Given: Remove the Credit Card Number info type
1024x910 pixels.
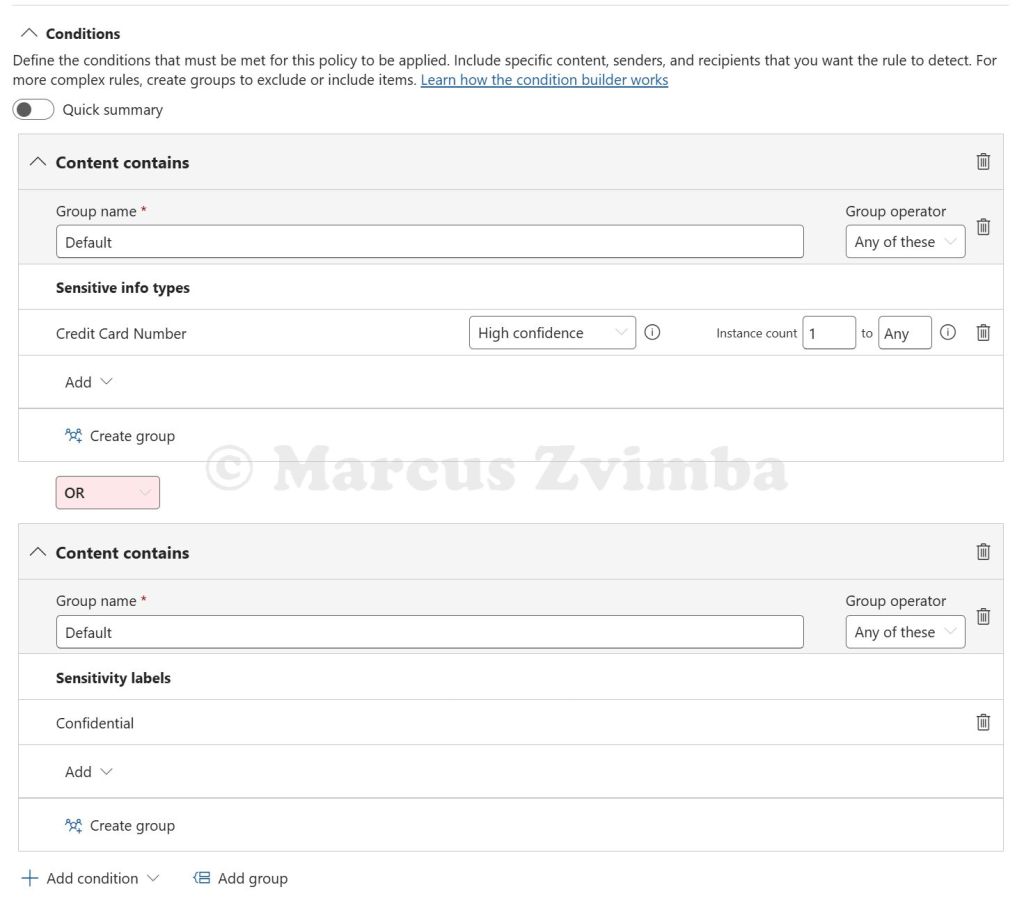Looking at the screenshot, I should [983, 333].
